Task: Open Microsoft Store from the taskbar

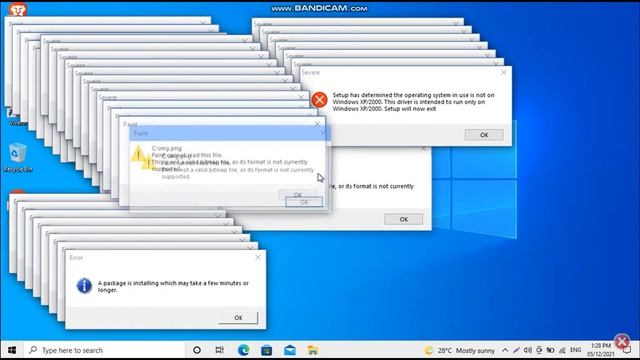Action: [267, 350]
